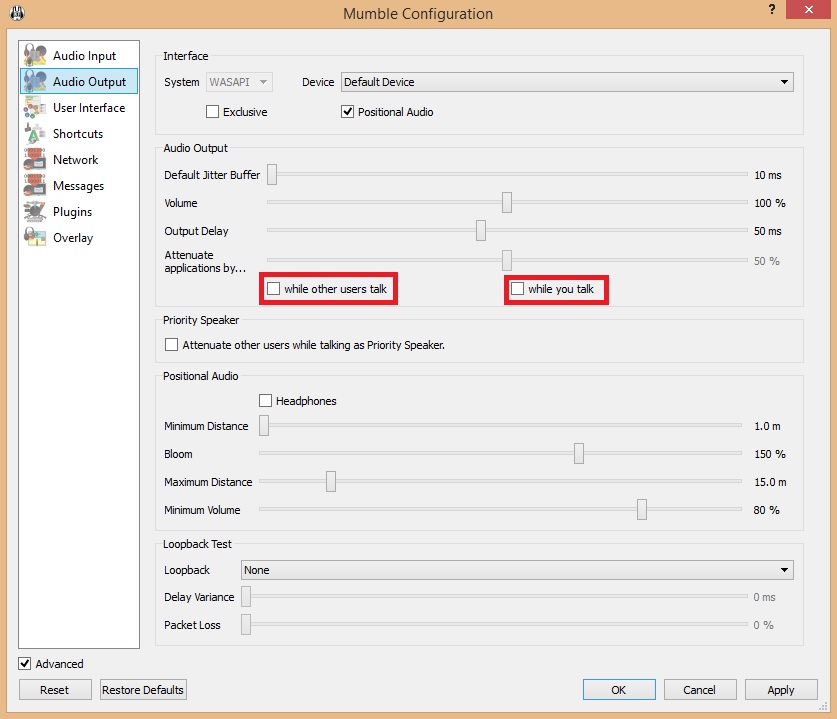Image resolution: width=837 pixels, height=719 pixels.
Task: Uncheck the Advanced checkbox
Action: pos(25,663)
